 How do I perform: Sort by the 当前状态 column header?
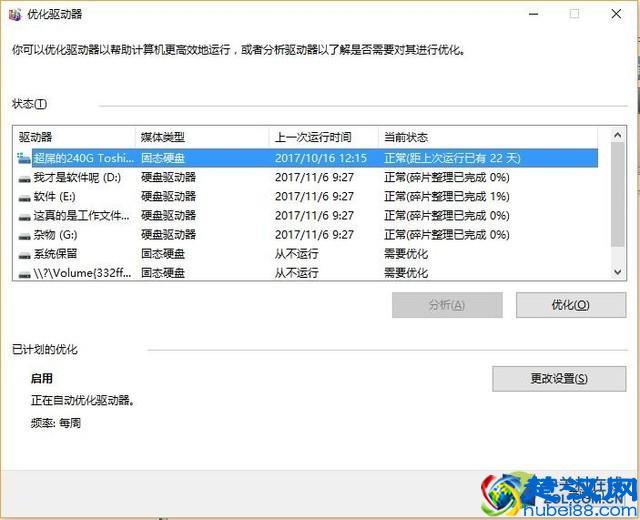pos(488,137)
